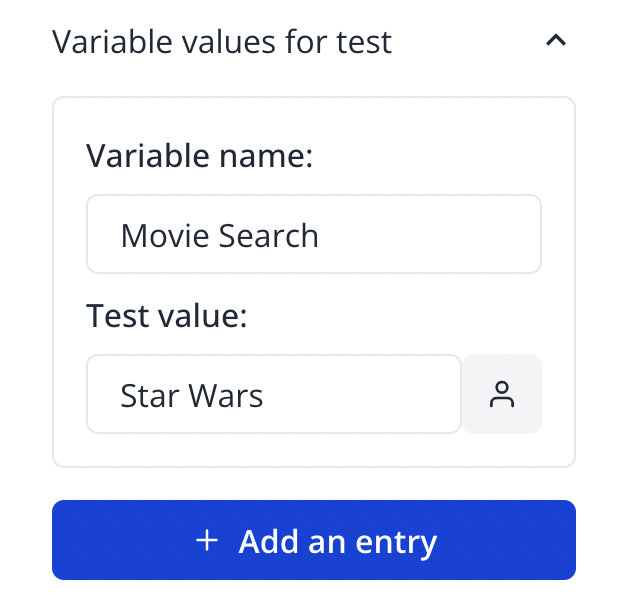The image size is (628, 606).
Task: Click the Test value label
Action: (167, 316)
